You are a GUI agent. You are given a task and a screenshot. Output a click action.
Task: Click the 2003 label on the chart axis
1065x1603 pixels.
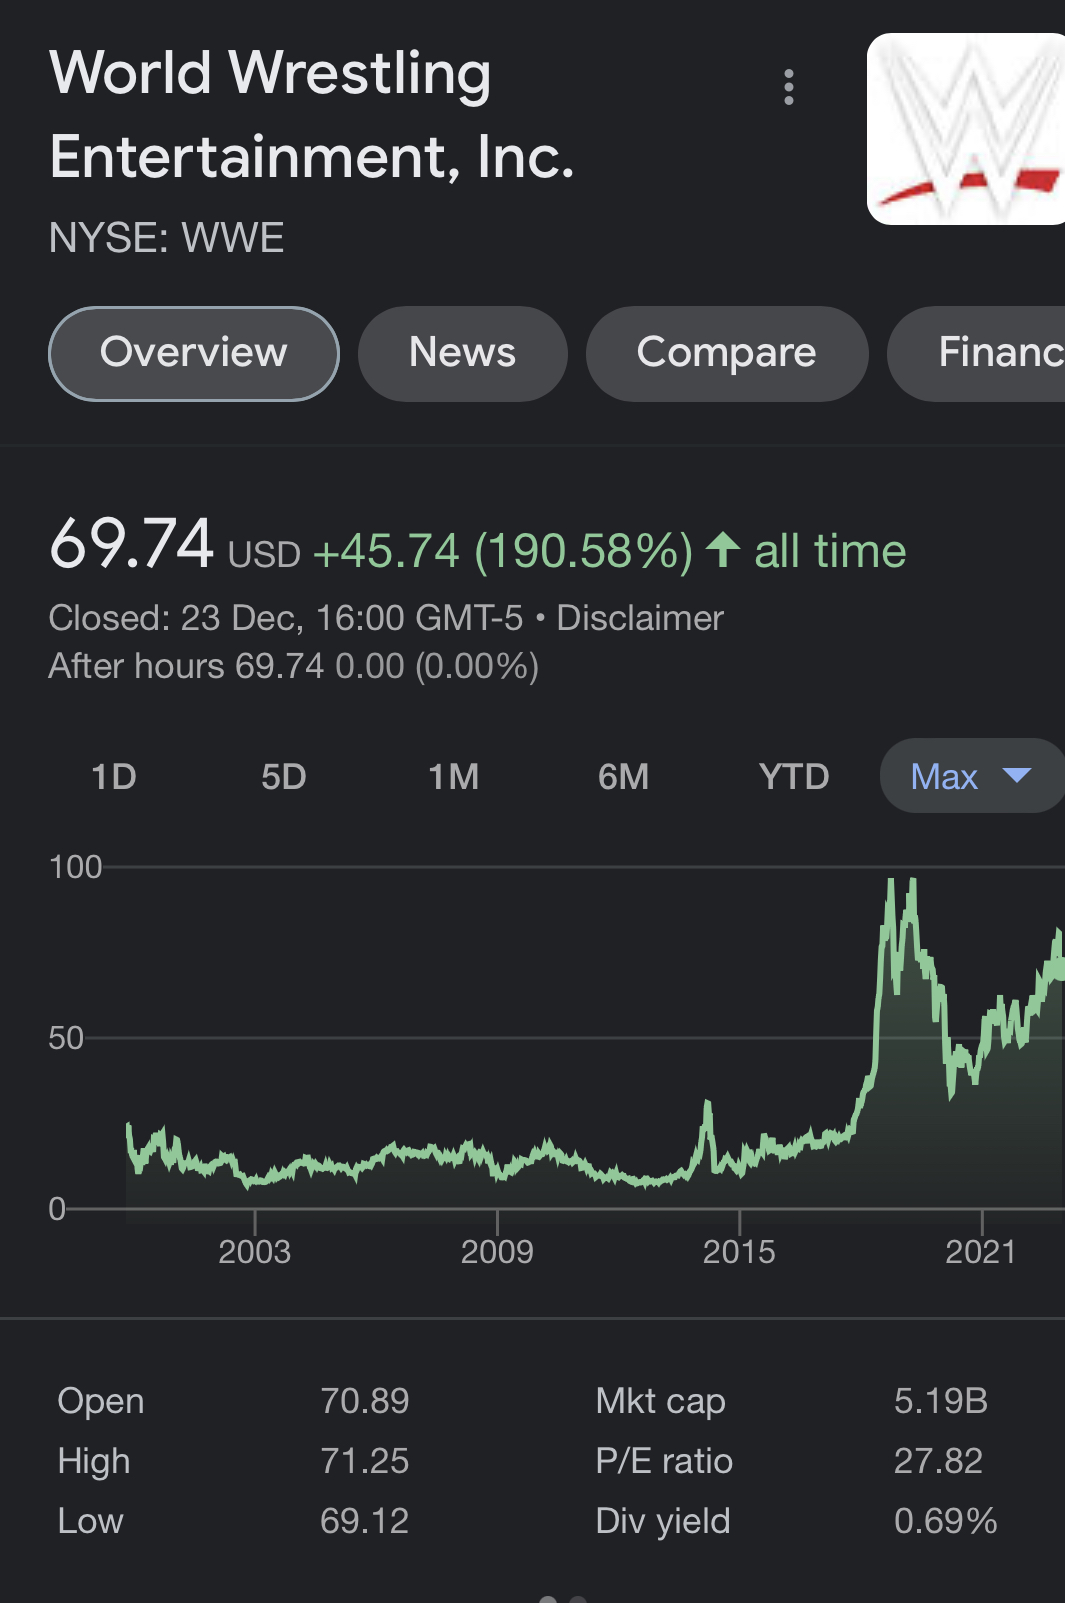pyautogui.click(x=255, y=1252)
